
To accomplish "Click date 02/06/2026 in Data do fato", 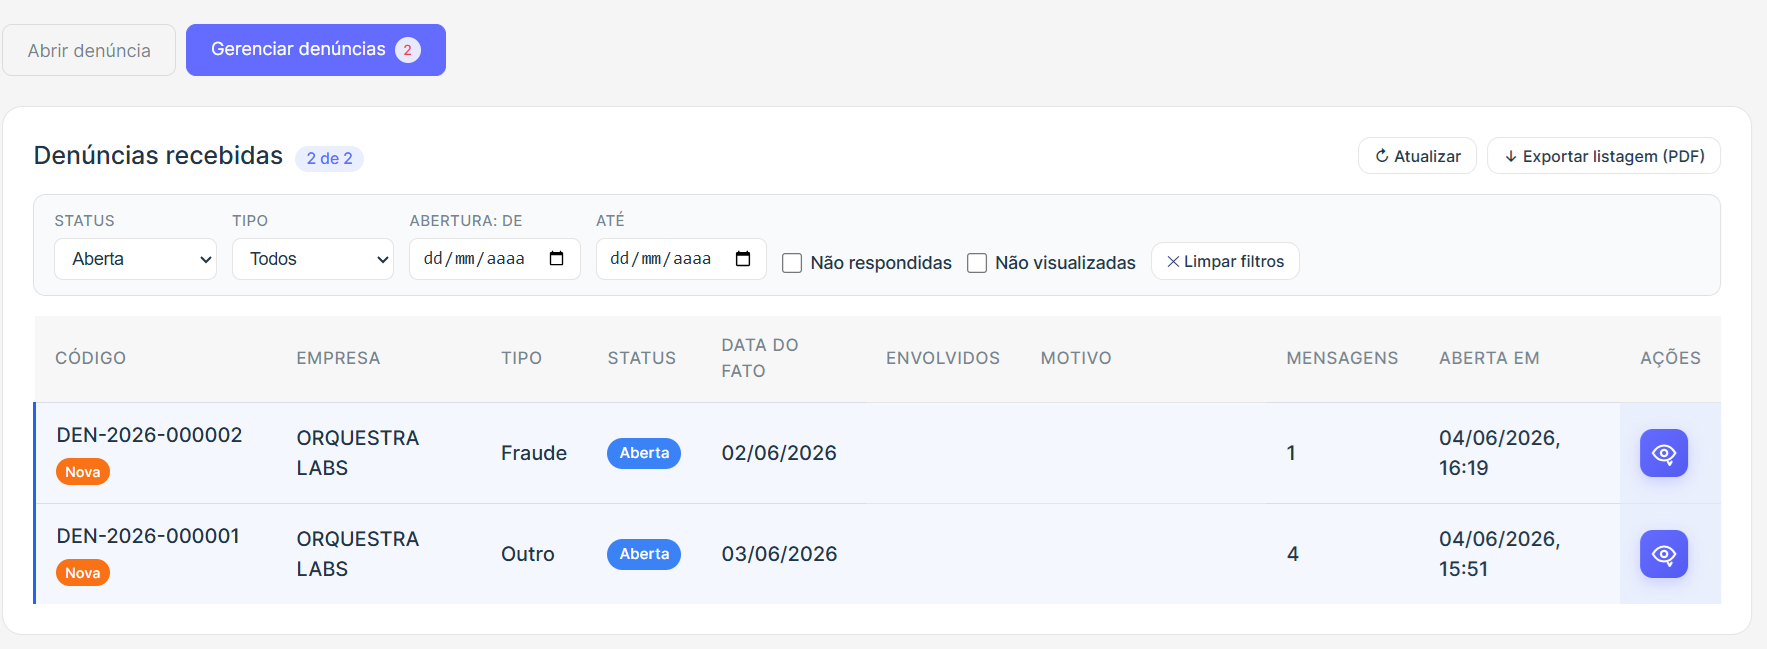I will click(779, 453).
